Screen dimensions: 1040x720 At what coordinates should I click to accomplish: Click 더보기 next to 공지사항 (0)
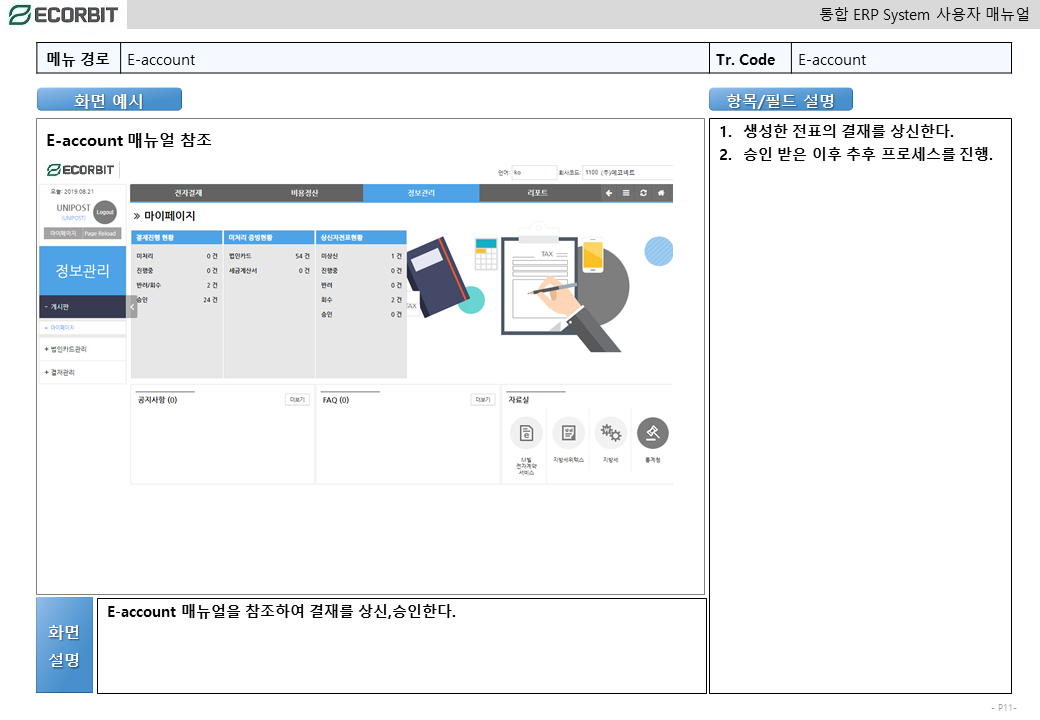pos(297,400)
